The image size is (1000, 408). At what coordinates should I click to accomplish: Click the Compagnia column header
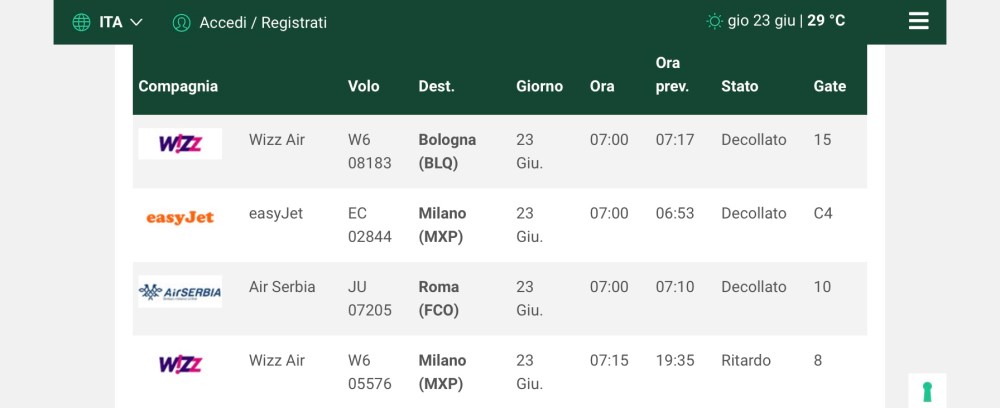[178, 86]
